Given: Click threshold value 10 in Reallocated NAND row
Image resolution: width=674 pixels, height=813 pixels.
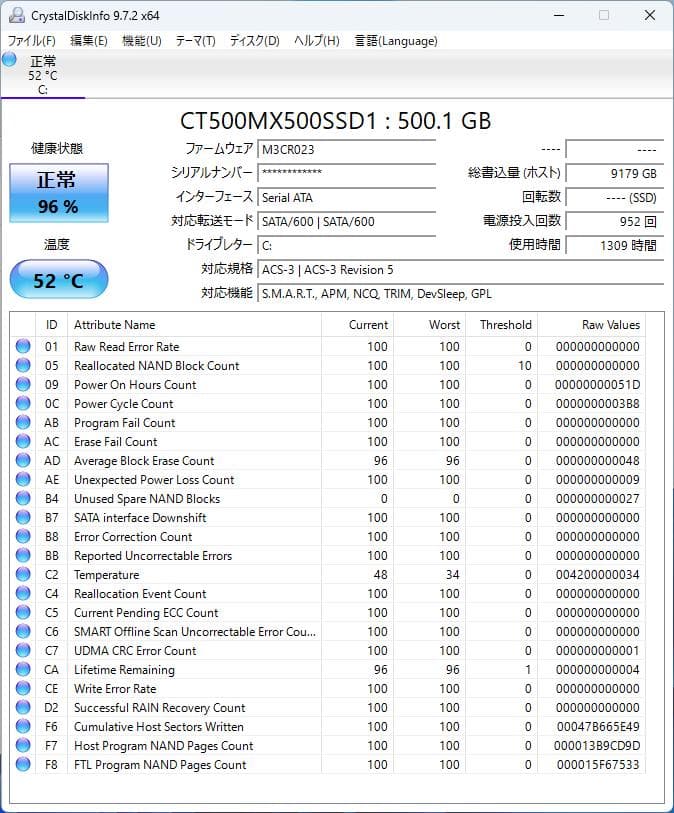Looking at the screenshot, I should [x=525, y=366].
